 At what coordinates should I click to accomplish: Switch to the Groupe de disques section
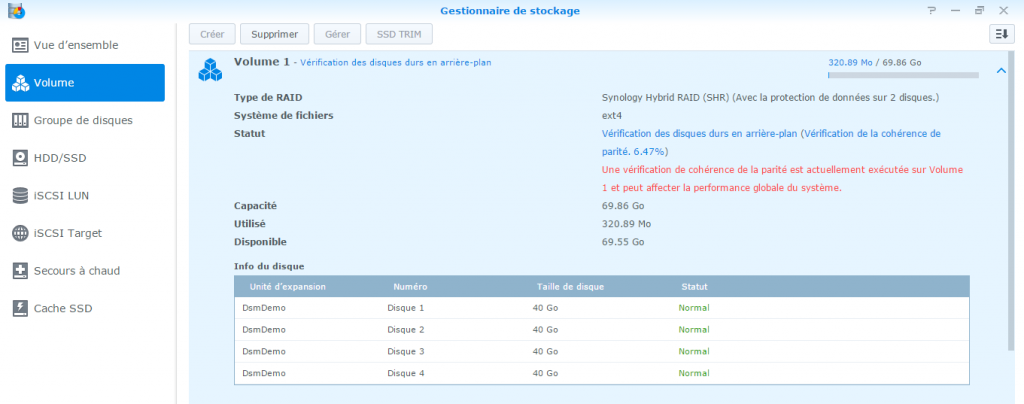point(85,120)
